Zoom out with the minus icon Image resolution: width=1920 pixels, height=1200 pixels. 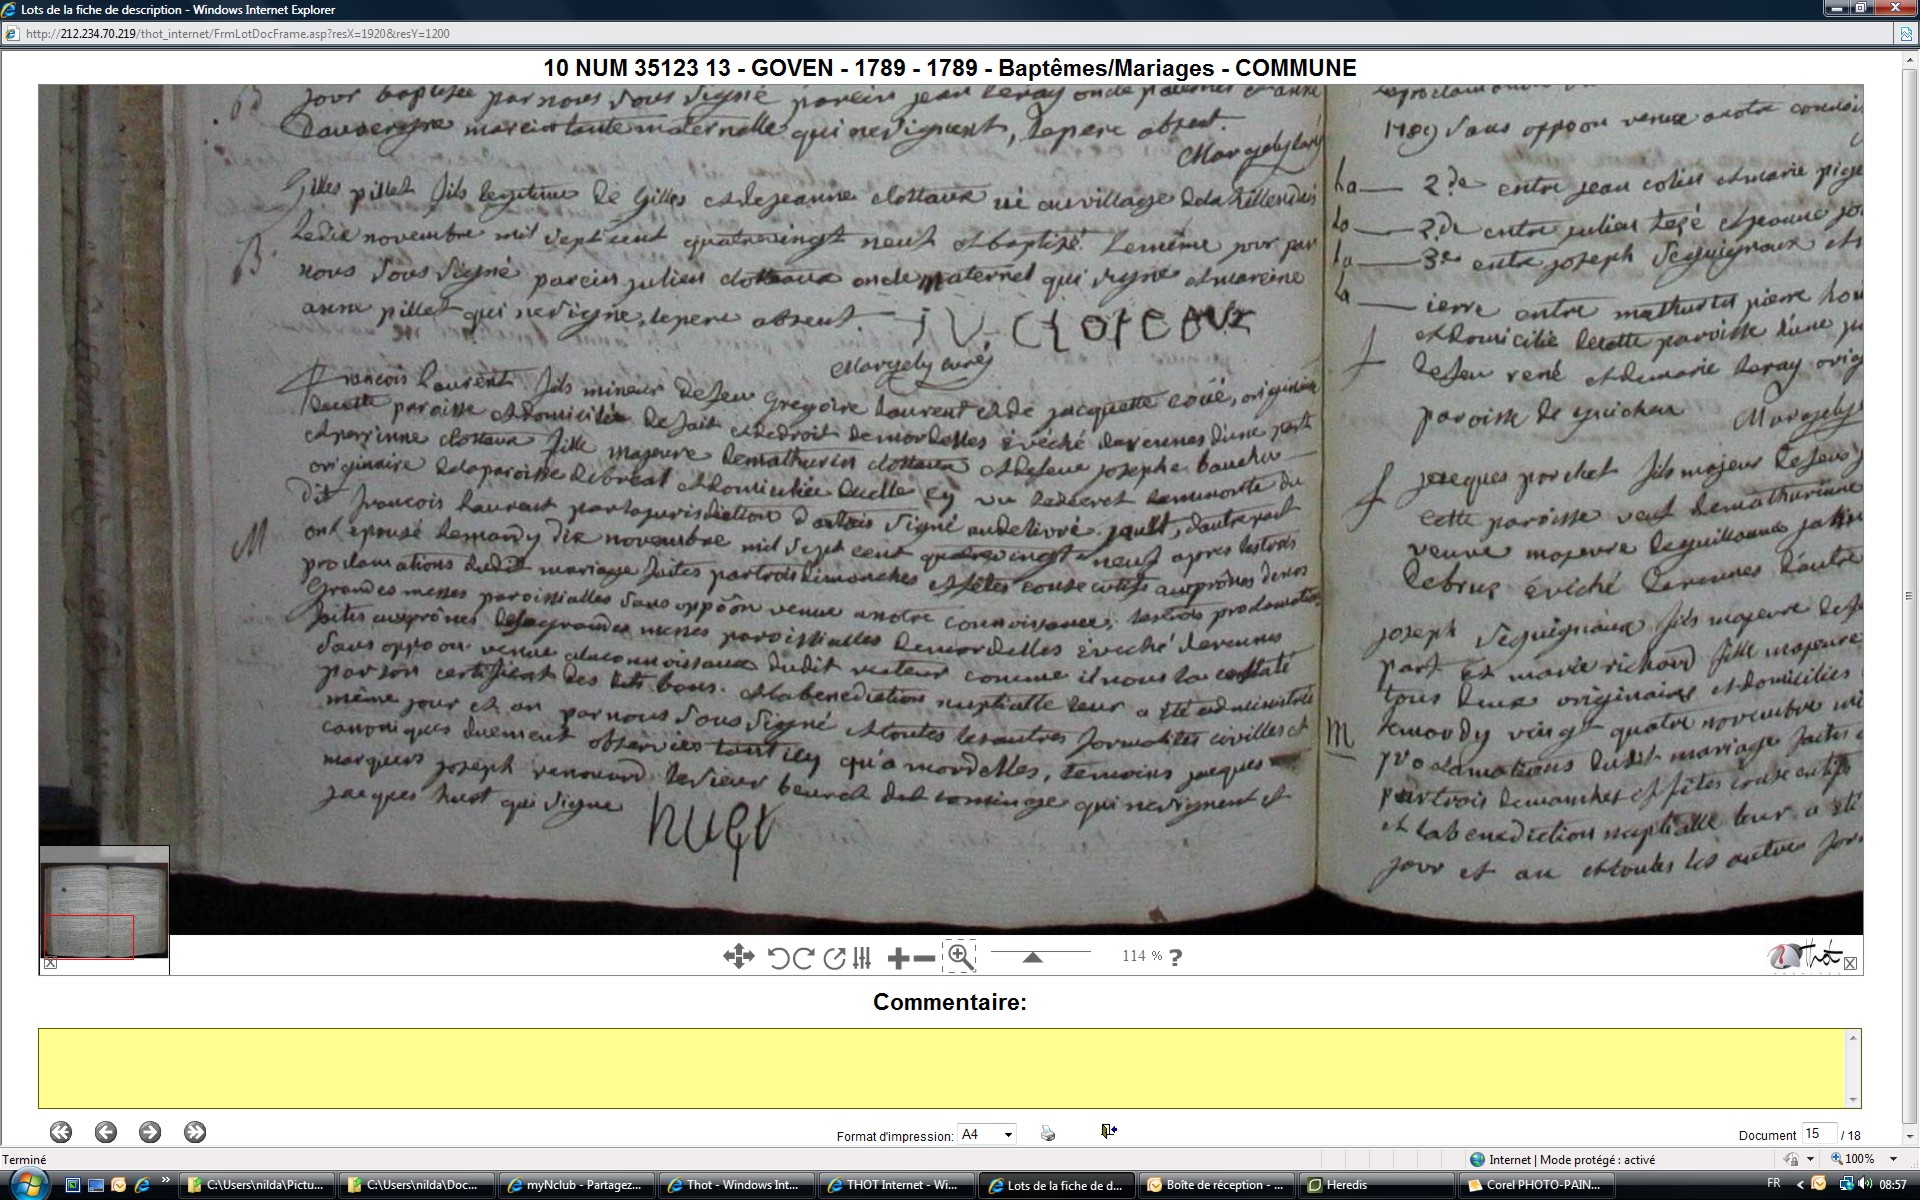(925, 958)
